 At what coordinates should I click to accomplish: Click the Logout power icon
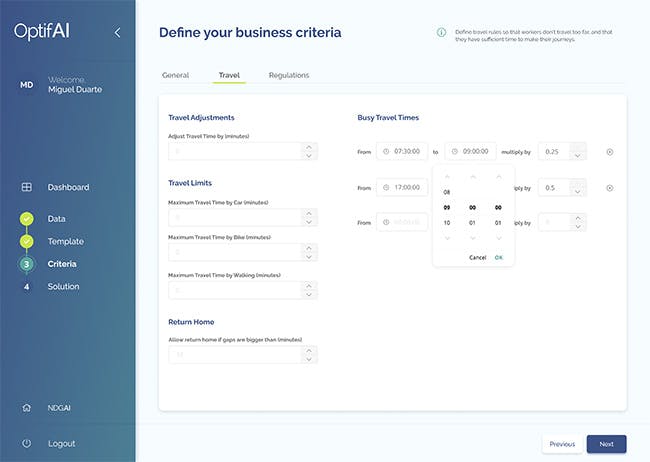pos(27,443)
